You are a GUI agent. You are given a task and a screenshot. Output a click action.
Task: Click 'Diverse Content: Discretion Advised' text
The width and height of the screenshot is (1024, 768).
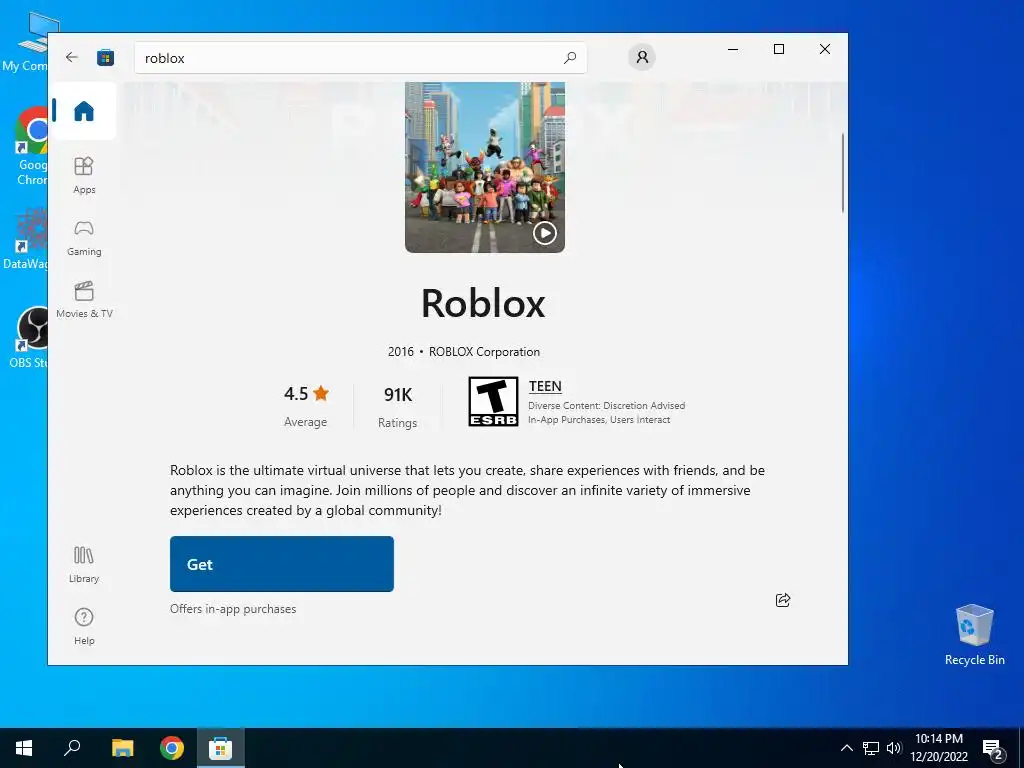pos(607,406)
